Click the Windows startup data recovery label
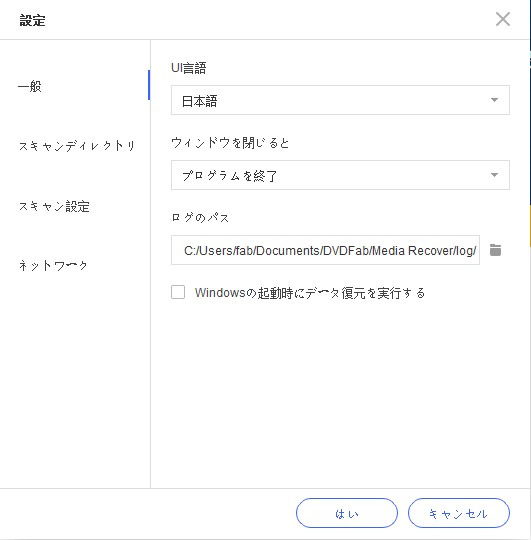The image size is (531, 540). point(310,293)
